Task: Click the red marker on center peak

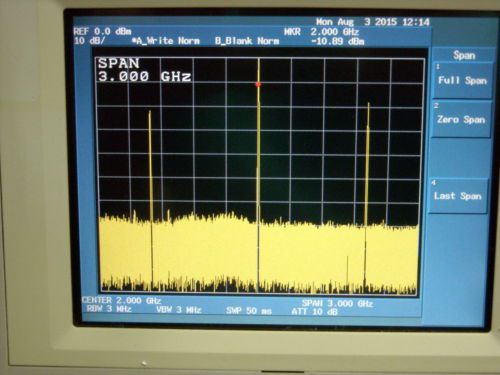Action: click(x=258, y=85)
